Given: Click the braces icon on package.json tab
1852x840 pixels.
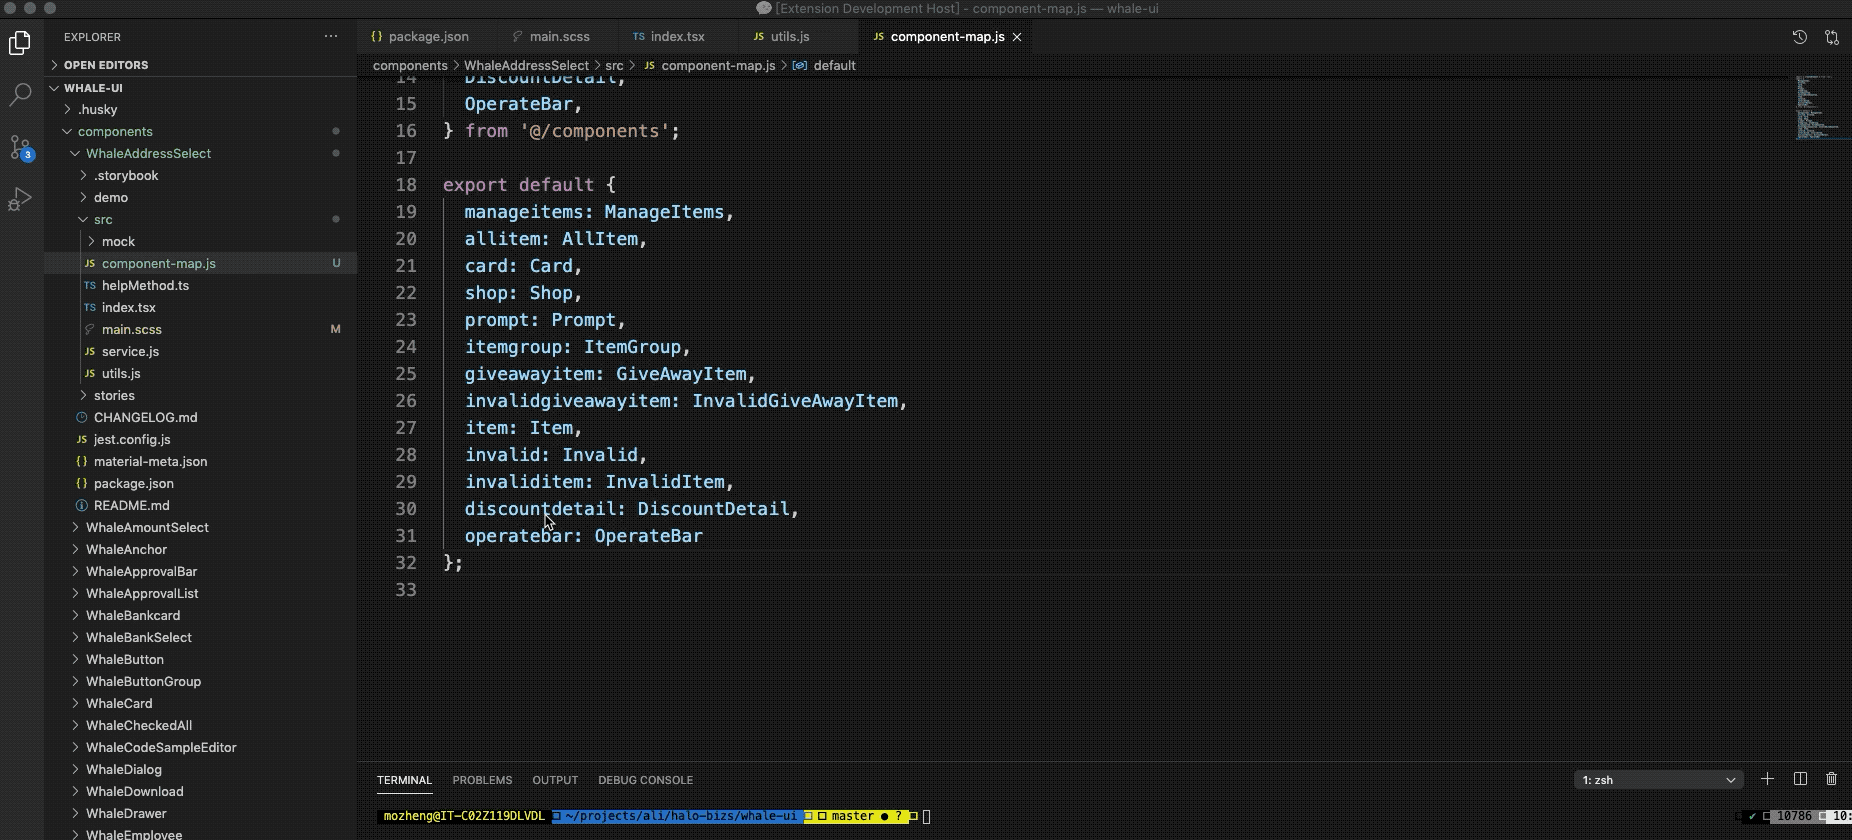Looking at the screenshot, I should point(377,37).
